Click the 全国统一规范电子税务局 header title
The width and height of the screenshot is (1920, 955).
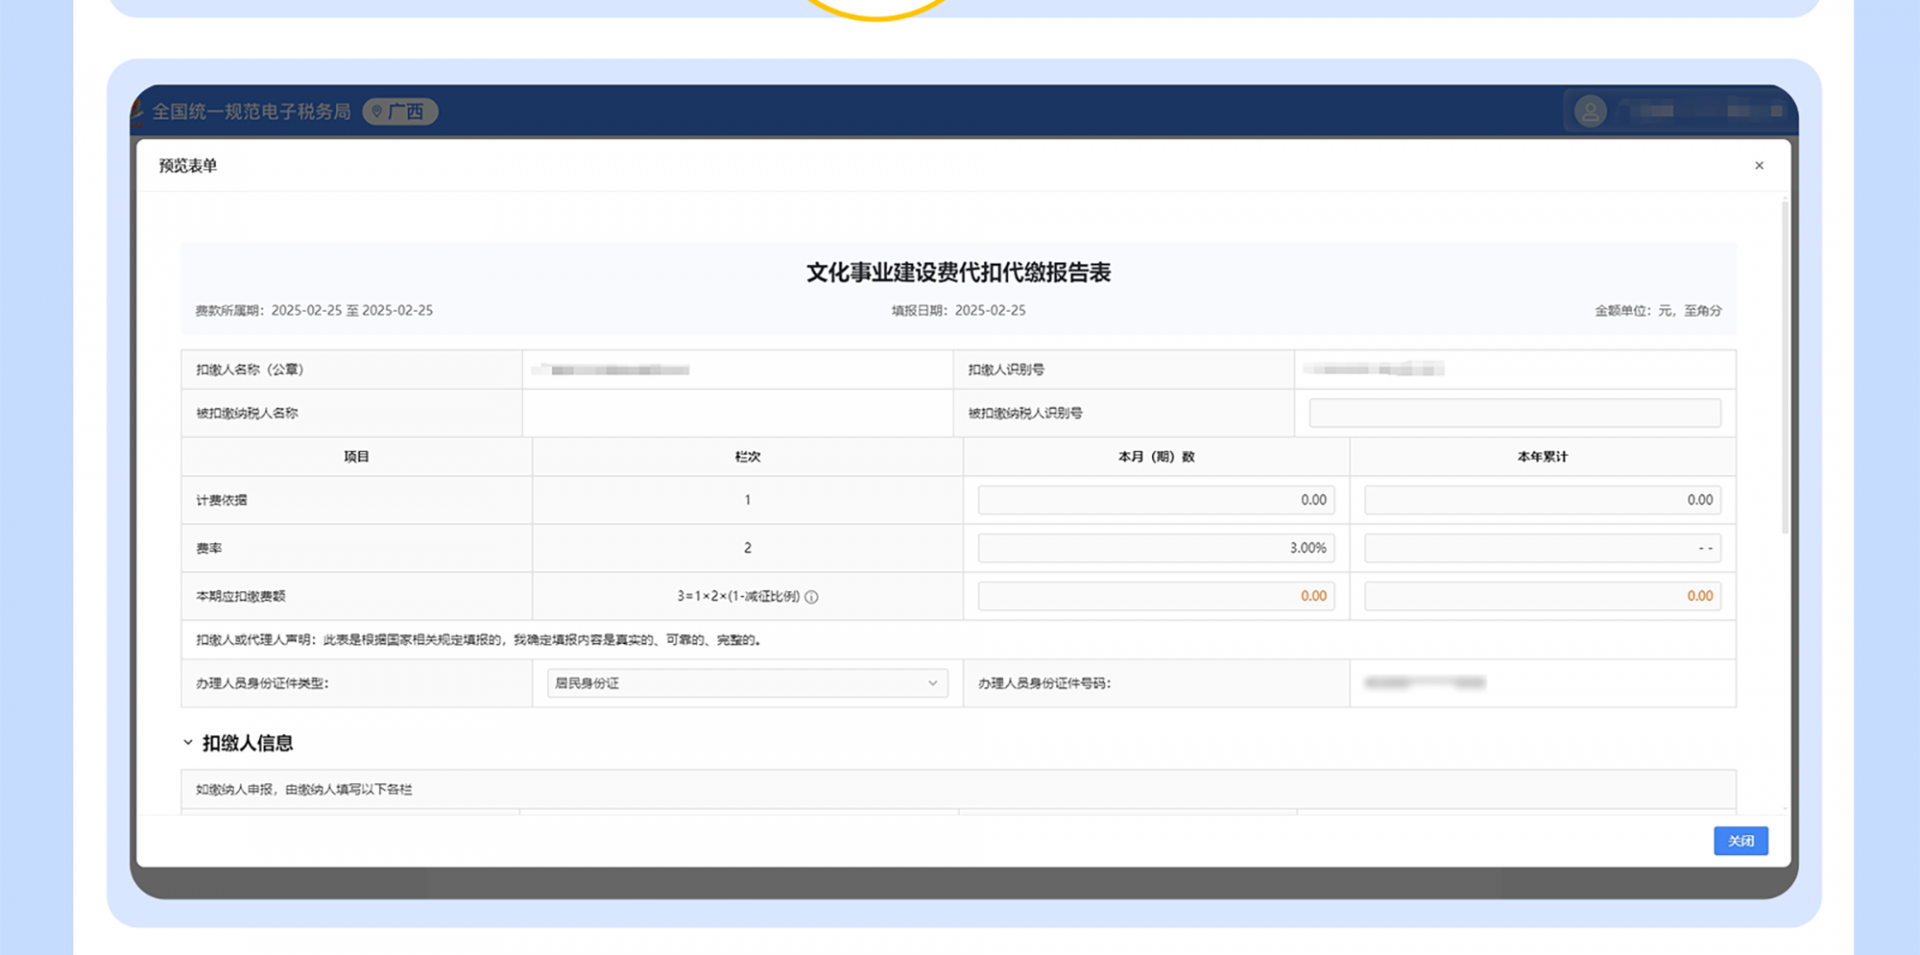251,111
